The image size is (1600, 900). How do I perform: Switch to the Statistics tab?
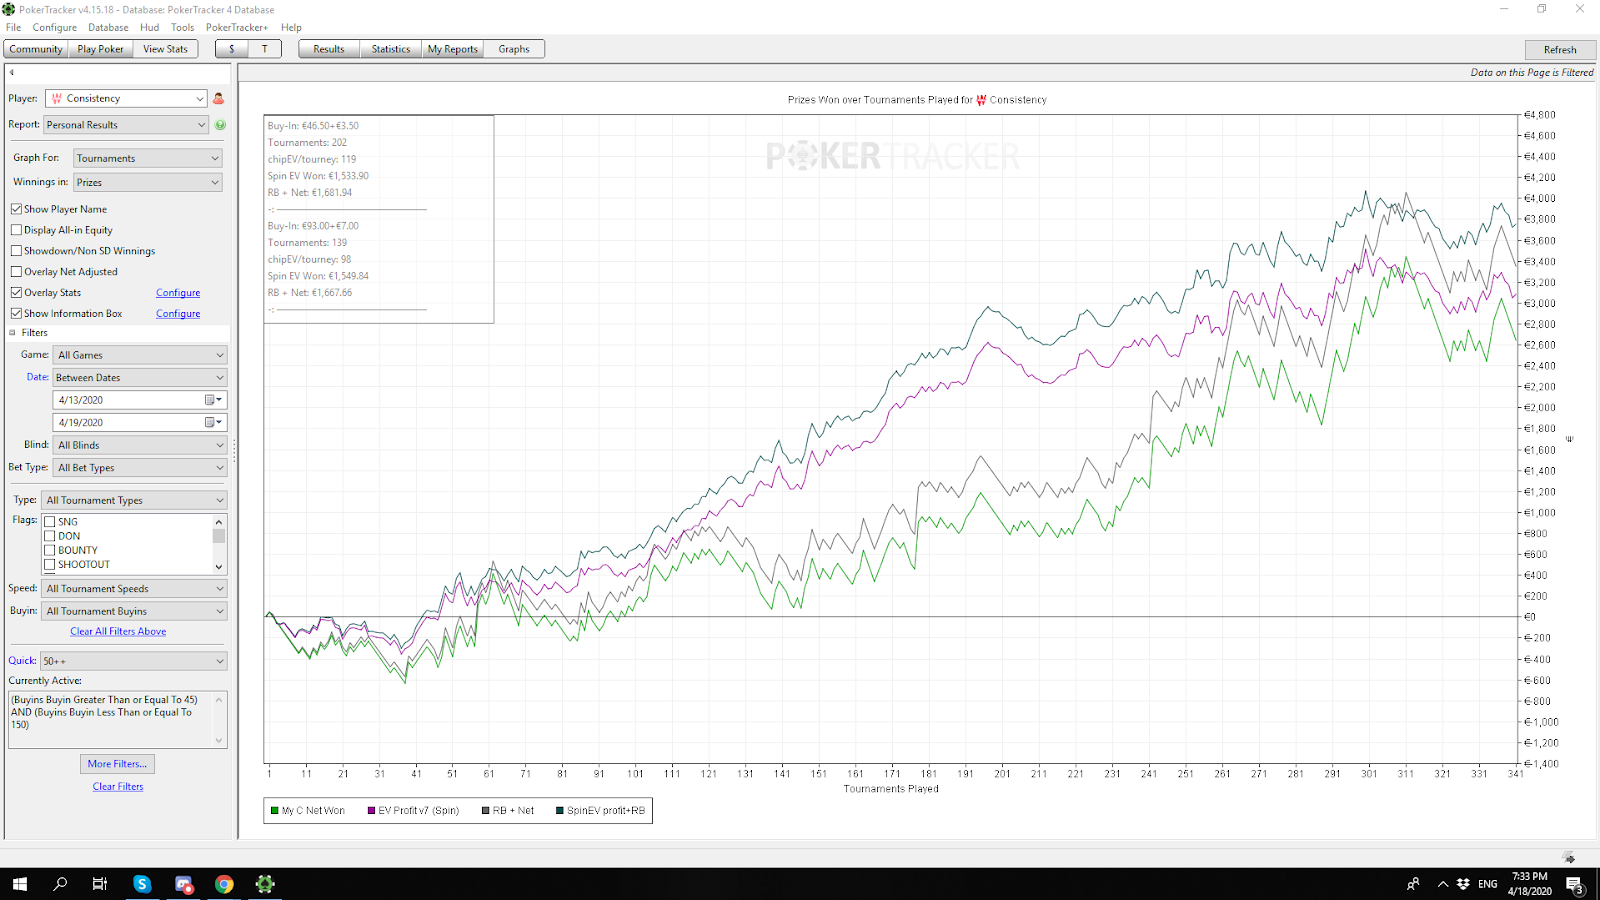(x=390, y=49)
